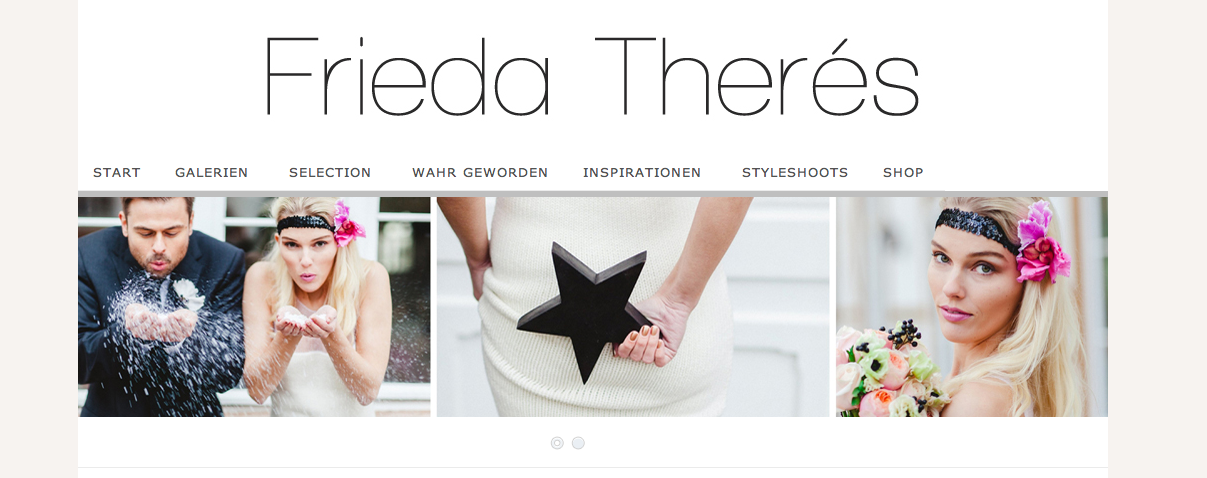Go to the START page
The height and width of the screenshot is (478, 1207).
point(116,172)
